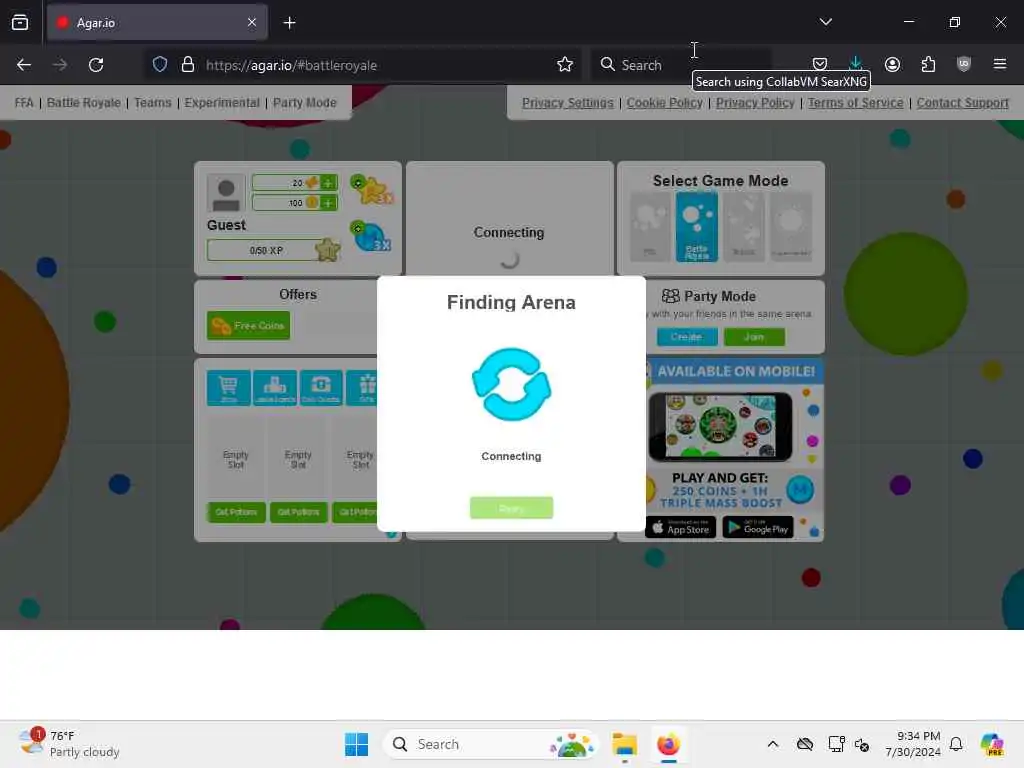Select the 3X mass blue boost

(371, 236)
